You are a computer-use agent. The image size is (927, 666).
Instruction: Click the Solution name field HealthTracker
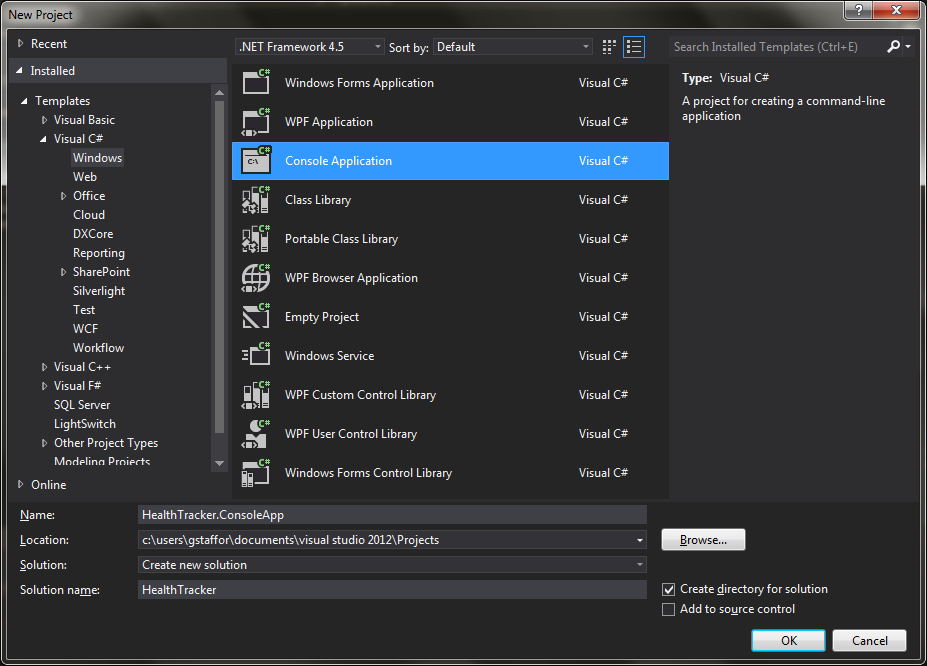[392, 590]
